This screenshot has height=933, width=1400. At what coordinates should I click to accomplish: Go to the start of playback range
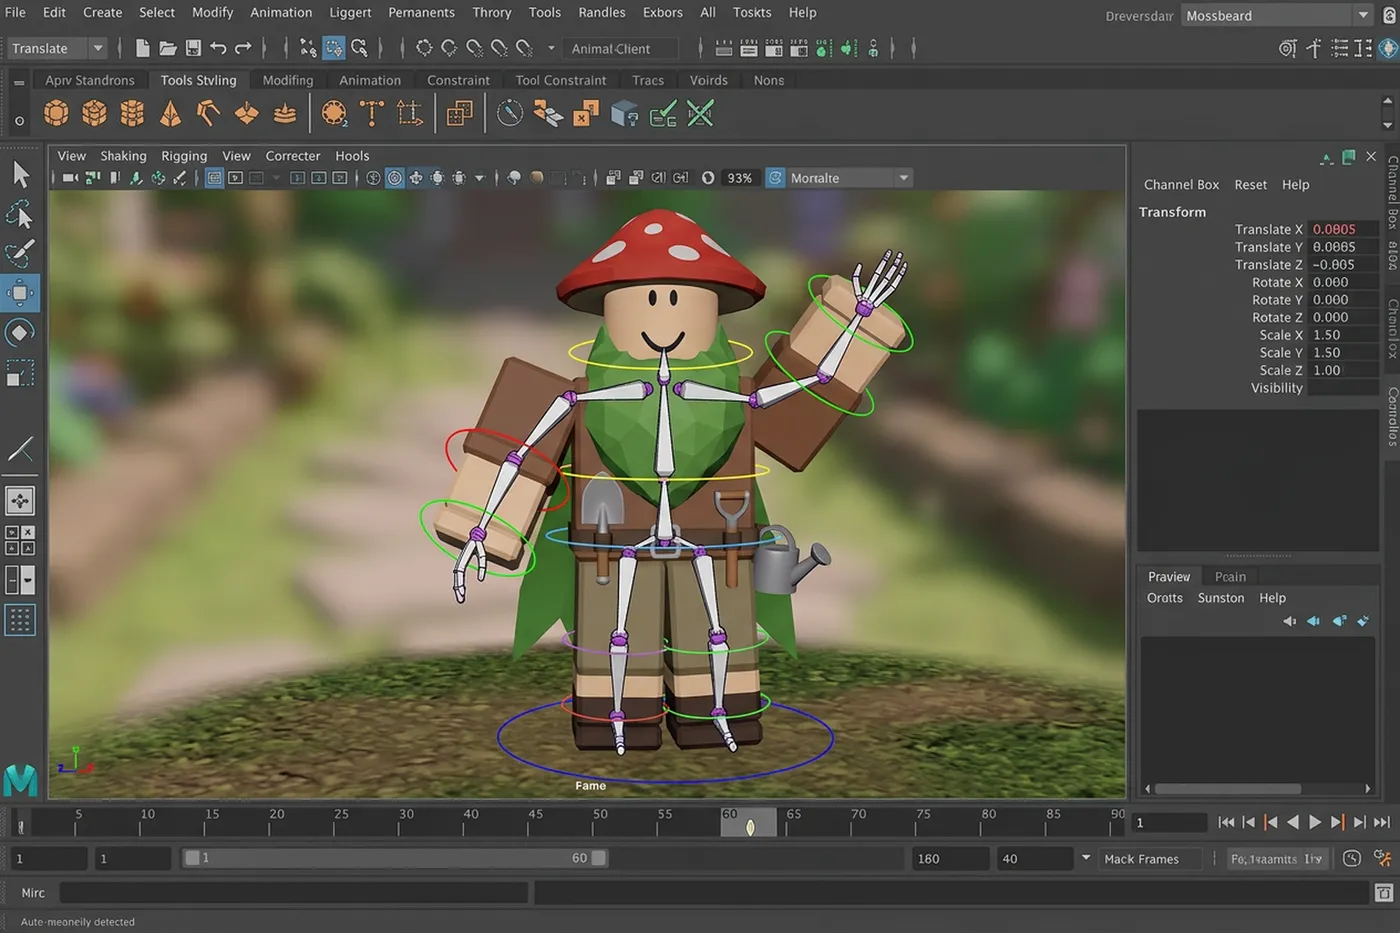(x=1226, y=822)
